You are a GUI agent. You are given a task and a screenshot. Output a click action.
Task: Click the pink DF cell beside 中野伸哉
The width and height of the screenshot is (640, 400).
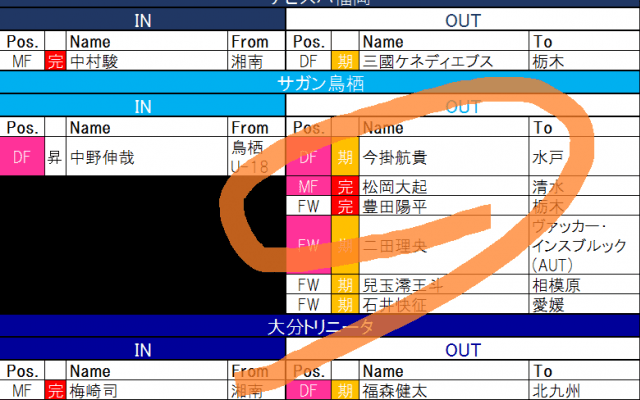tap(22, 157)
